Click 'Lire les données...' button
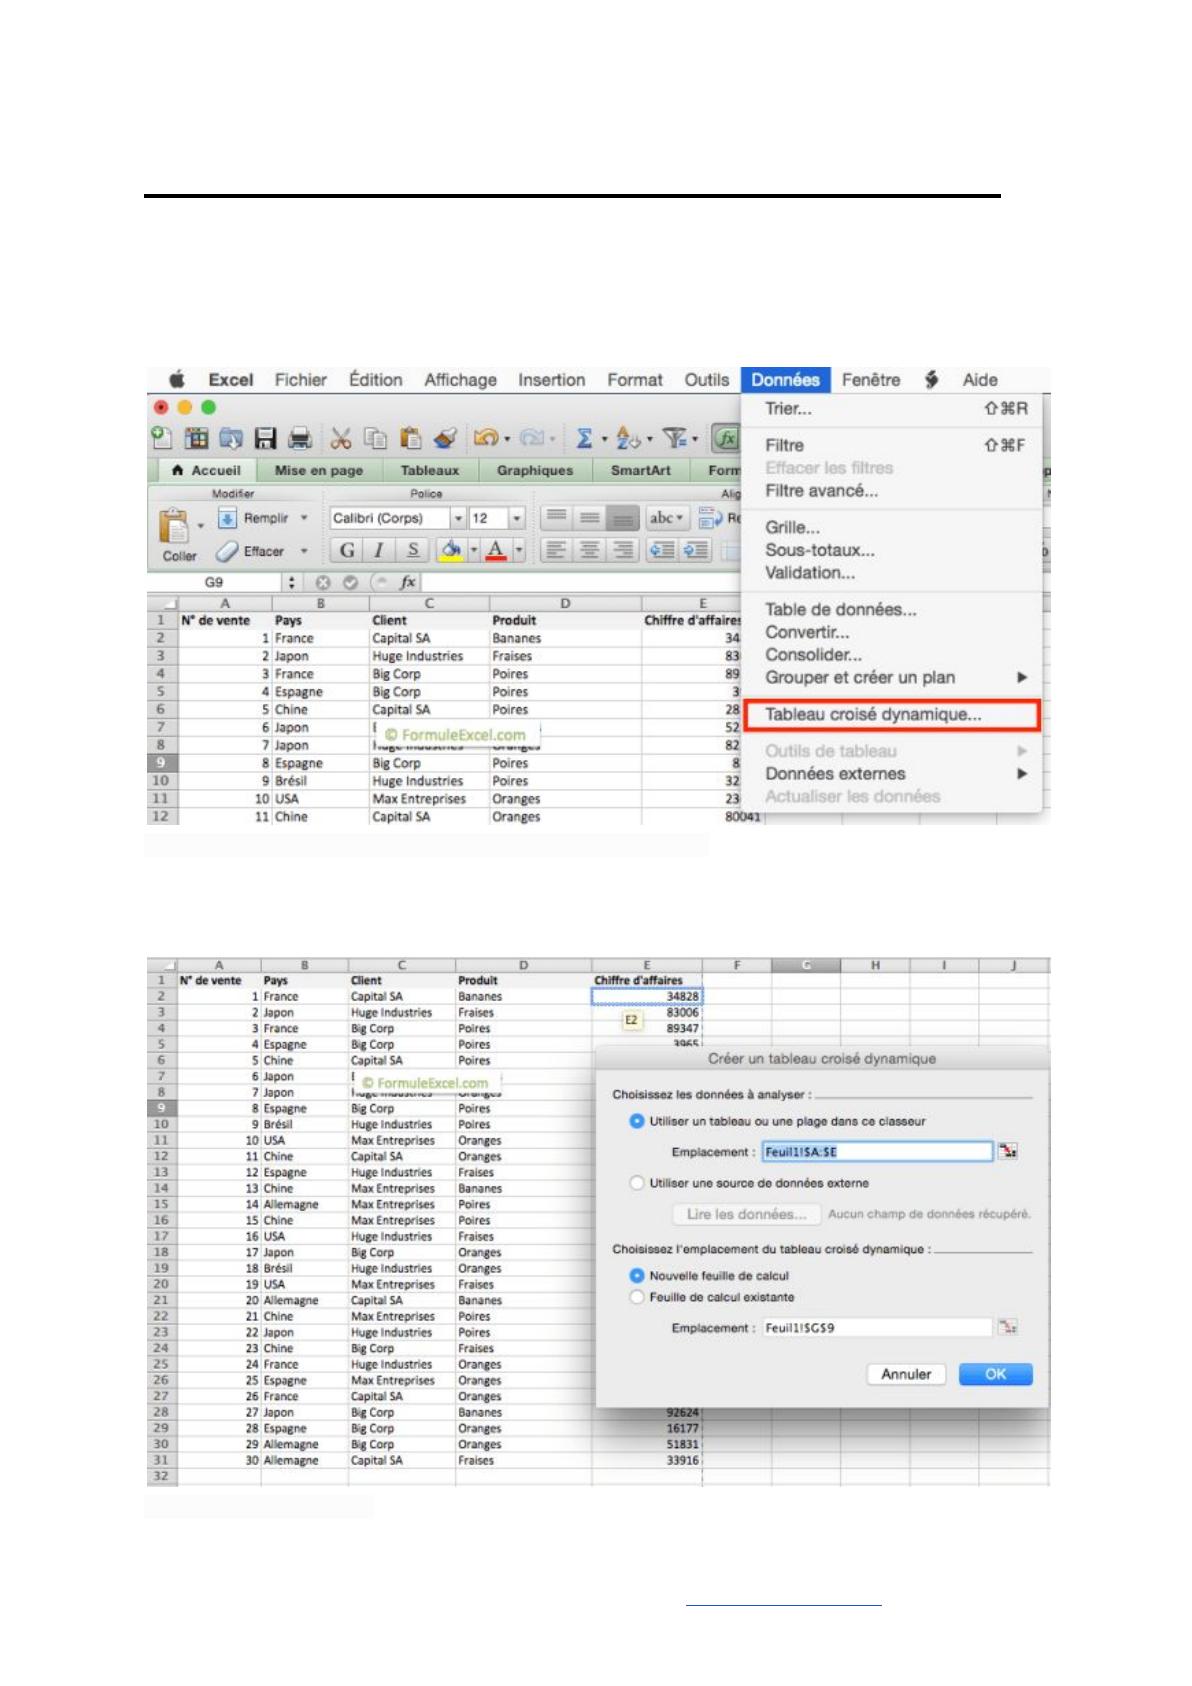Screen dimensions: 1192x1686 746,1214
